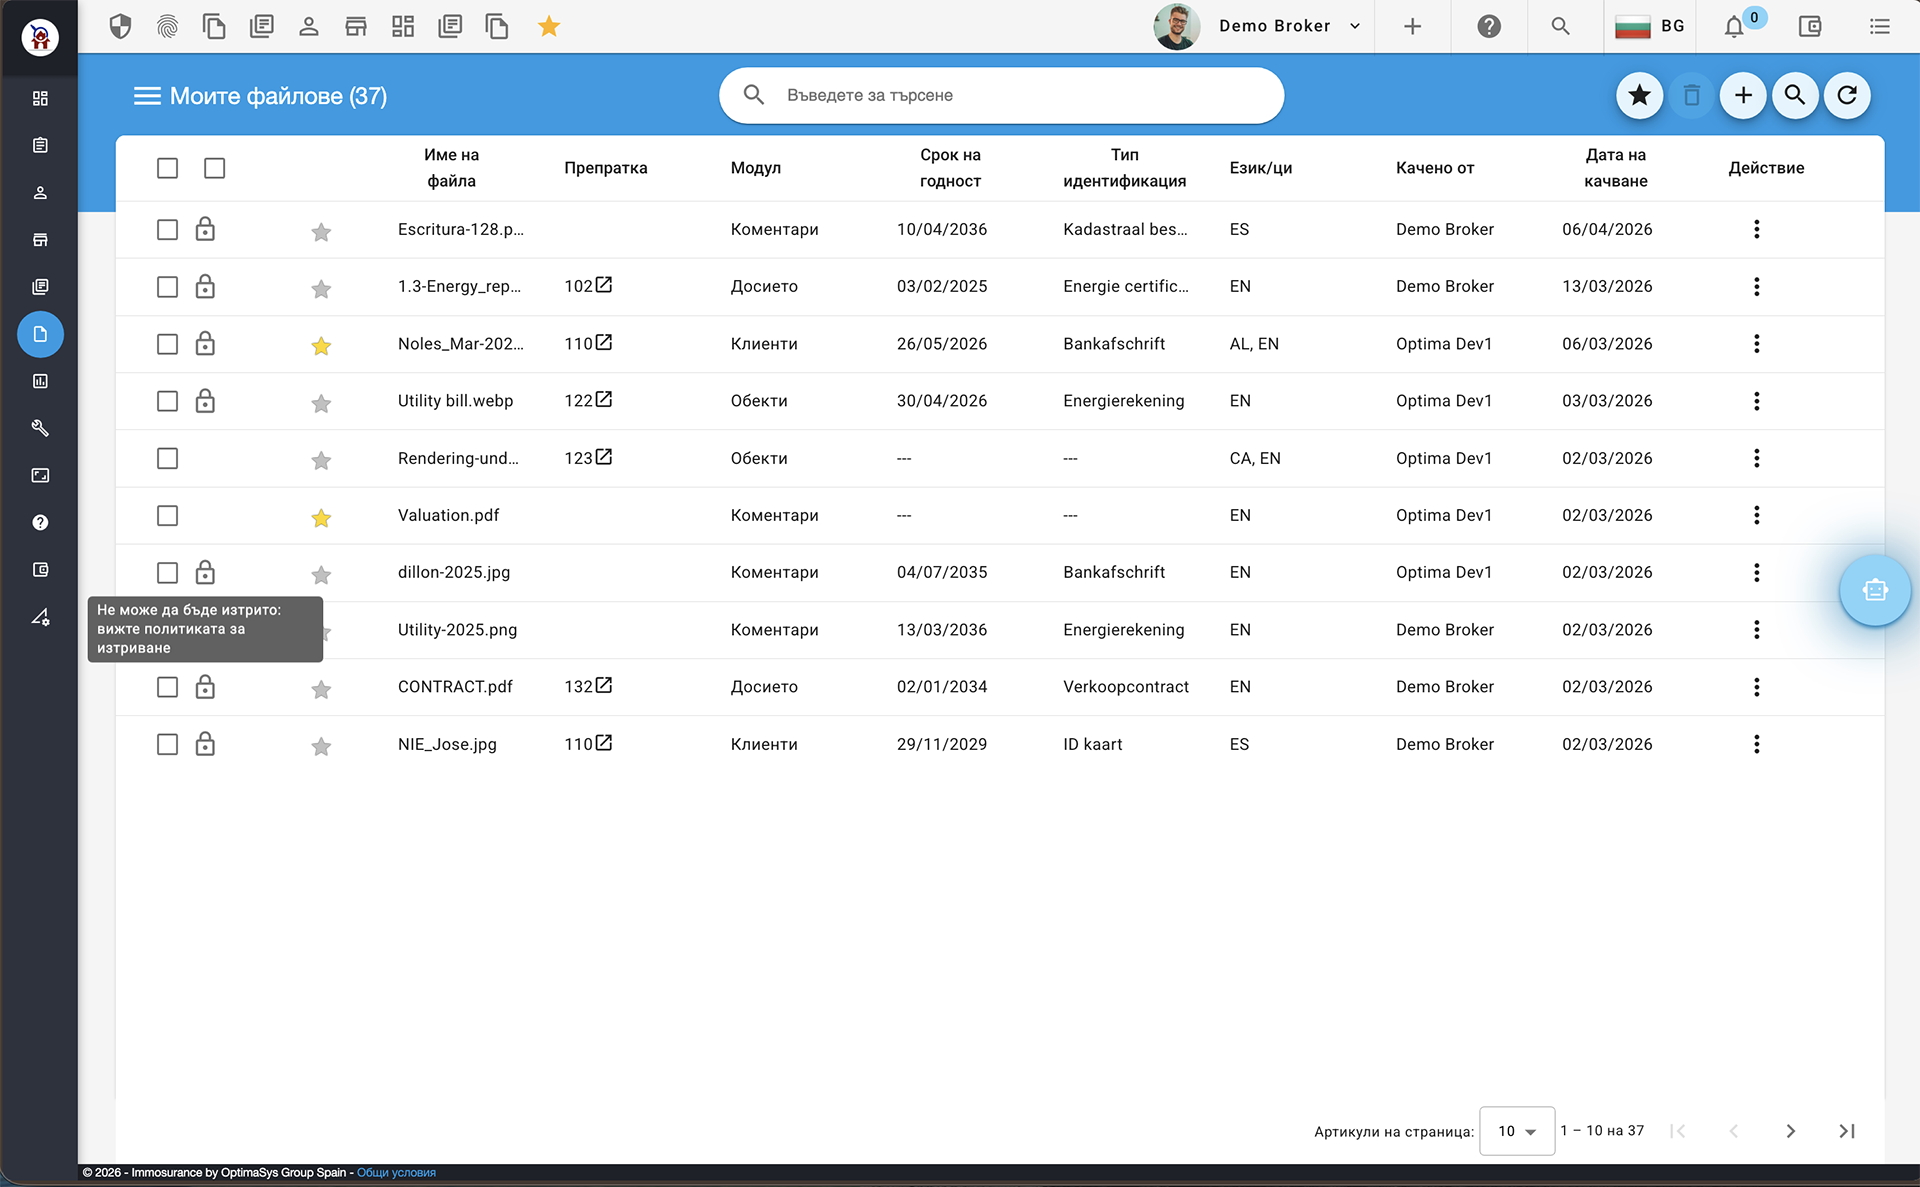Click the Въведете за търсене search field
Screen dimensions: 1920x1187
[1000, 95]
